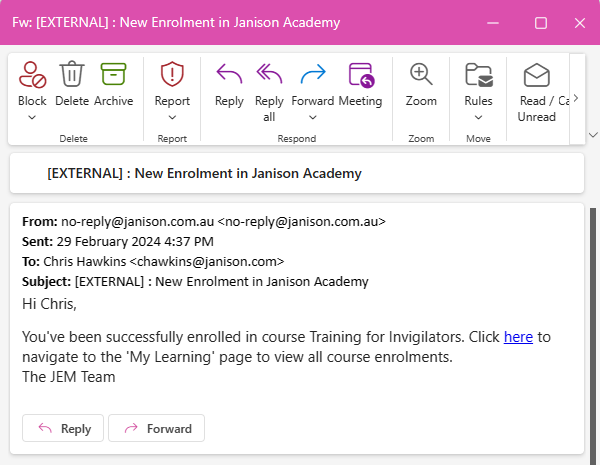
Task: Expand the Report dropdown chevron
Action: tap(172, 117)
